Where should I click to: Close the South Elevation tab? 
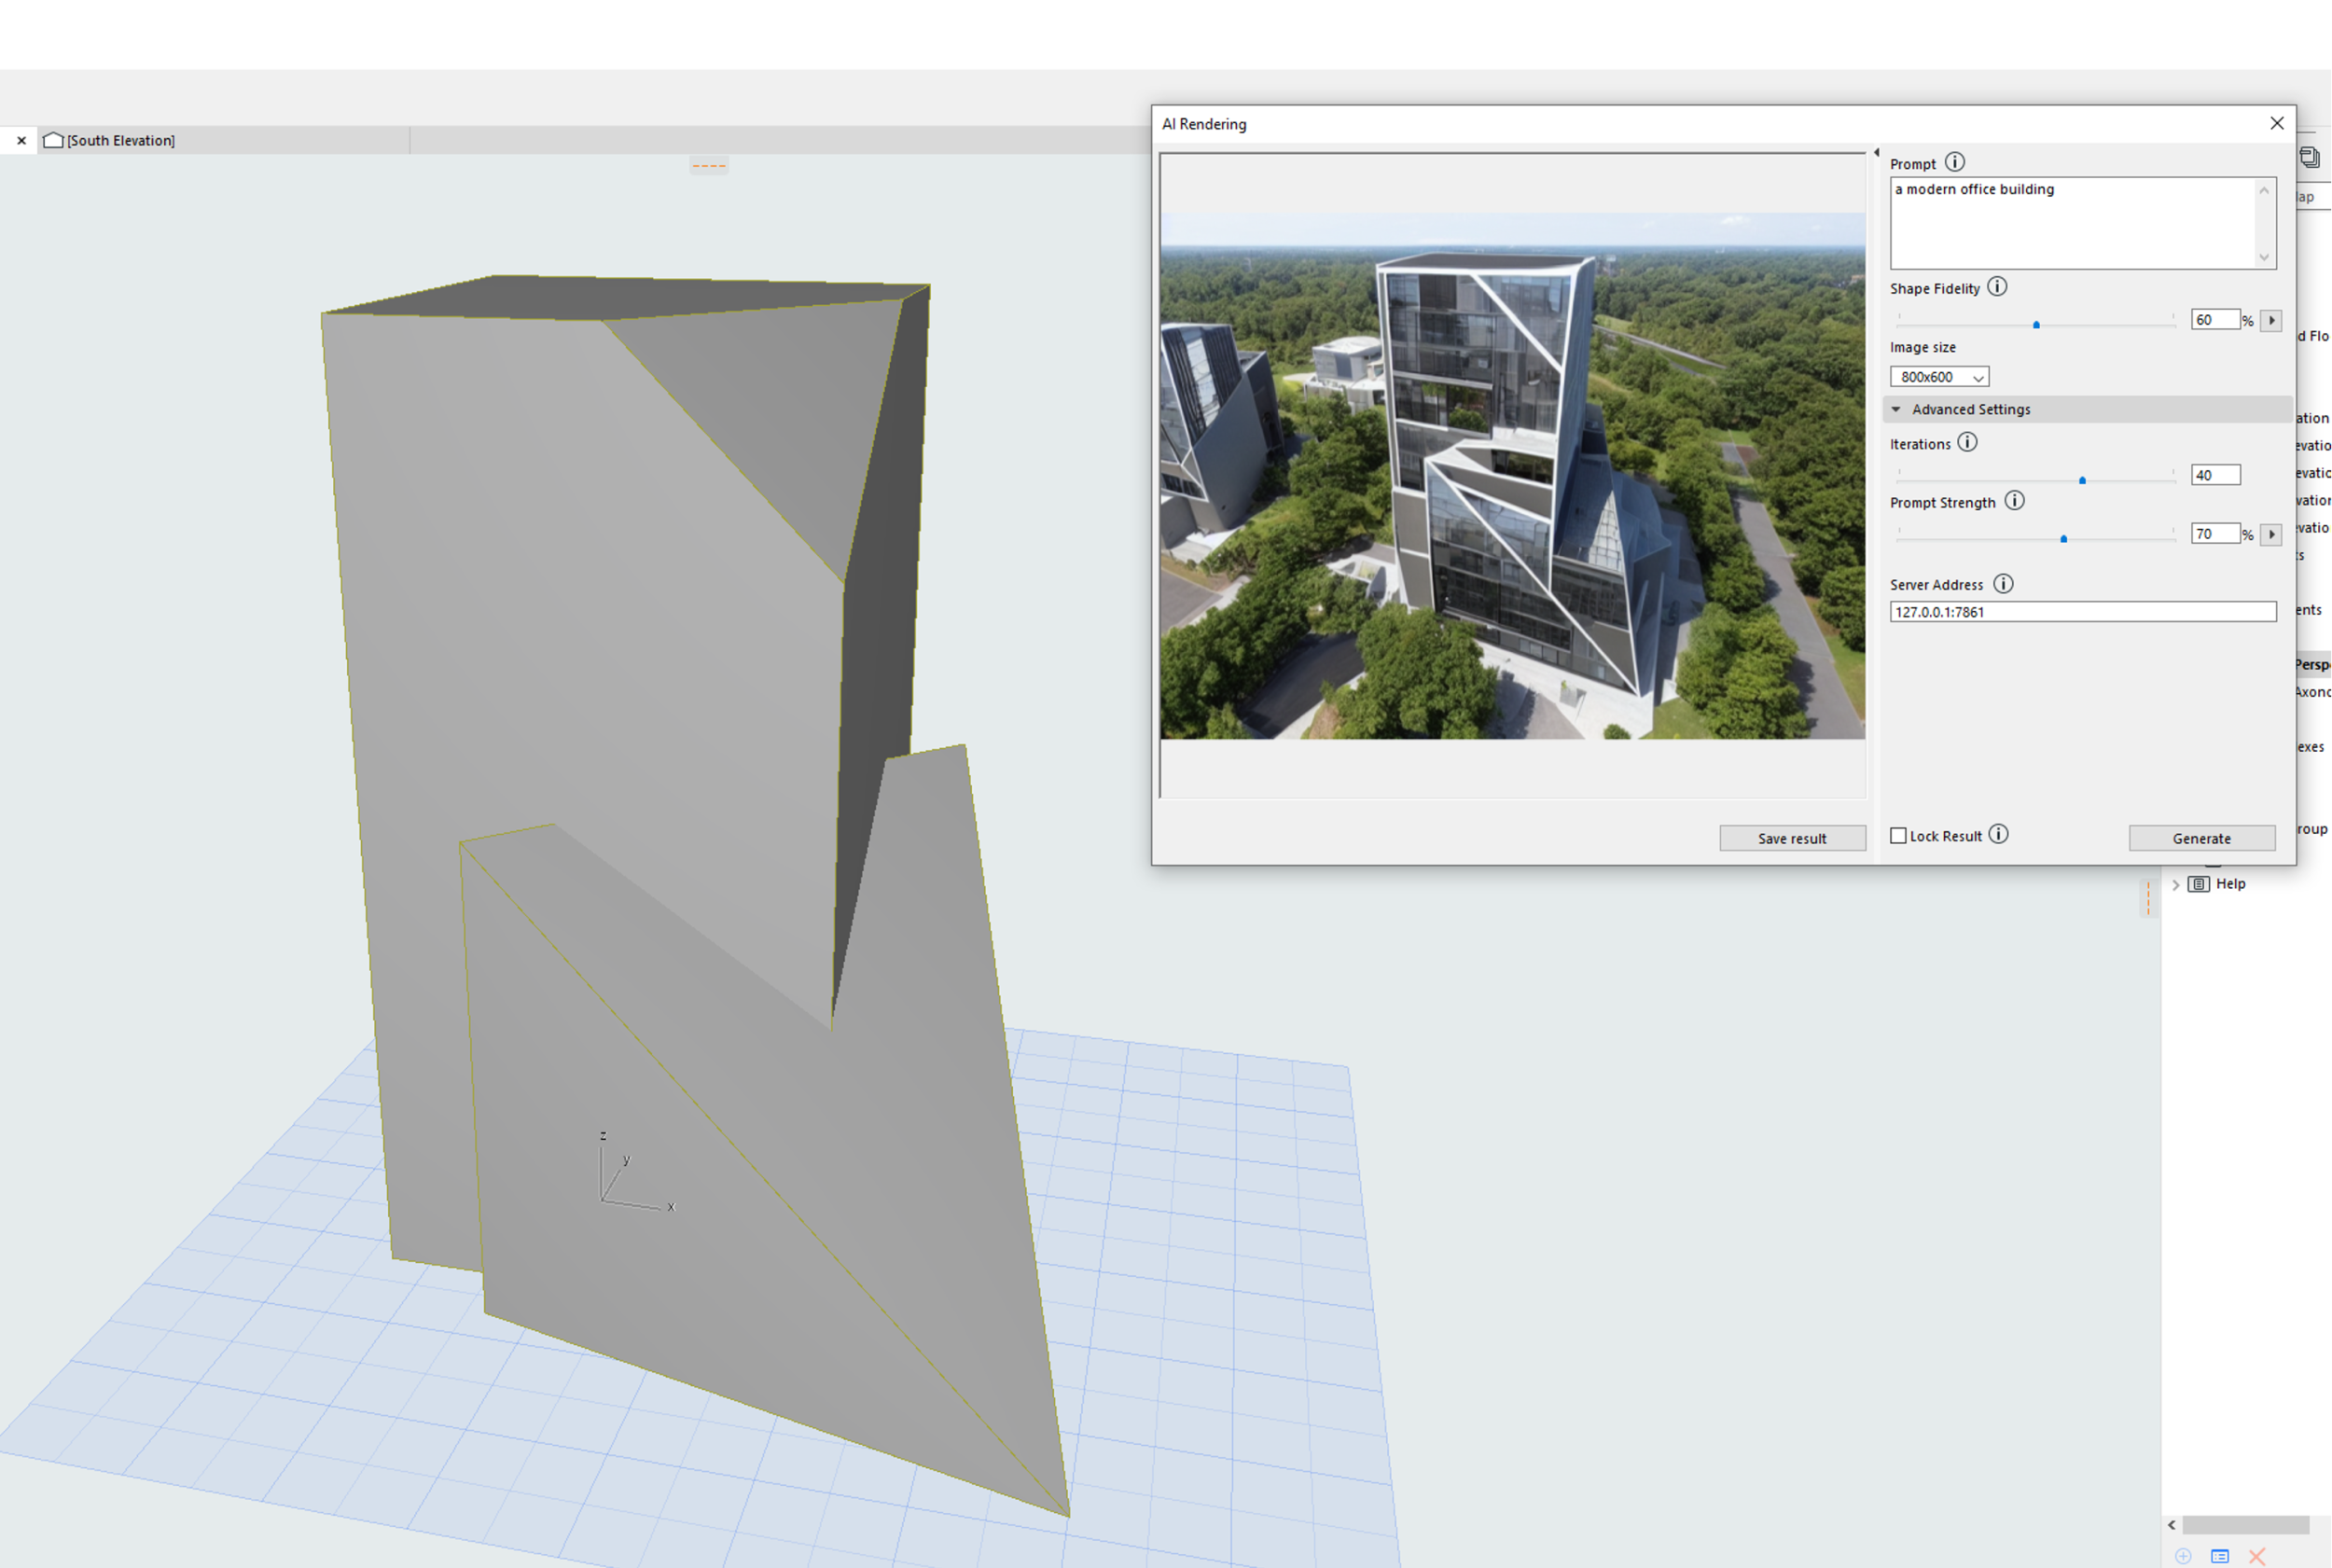tap(21, 140)
